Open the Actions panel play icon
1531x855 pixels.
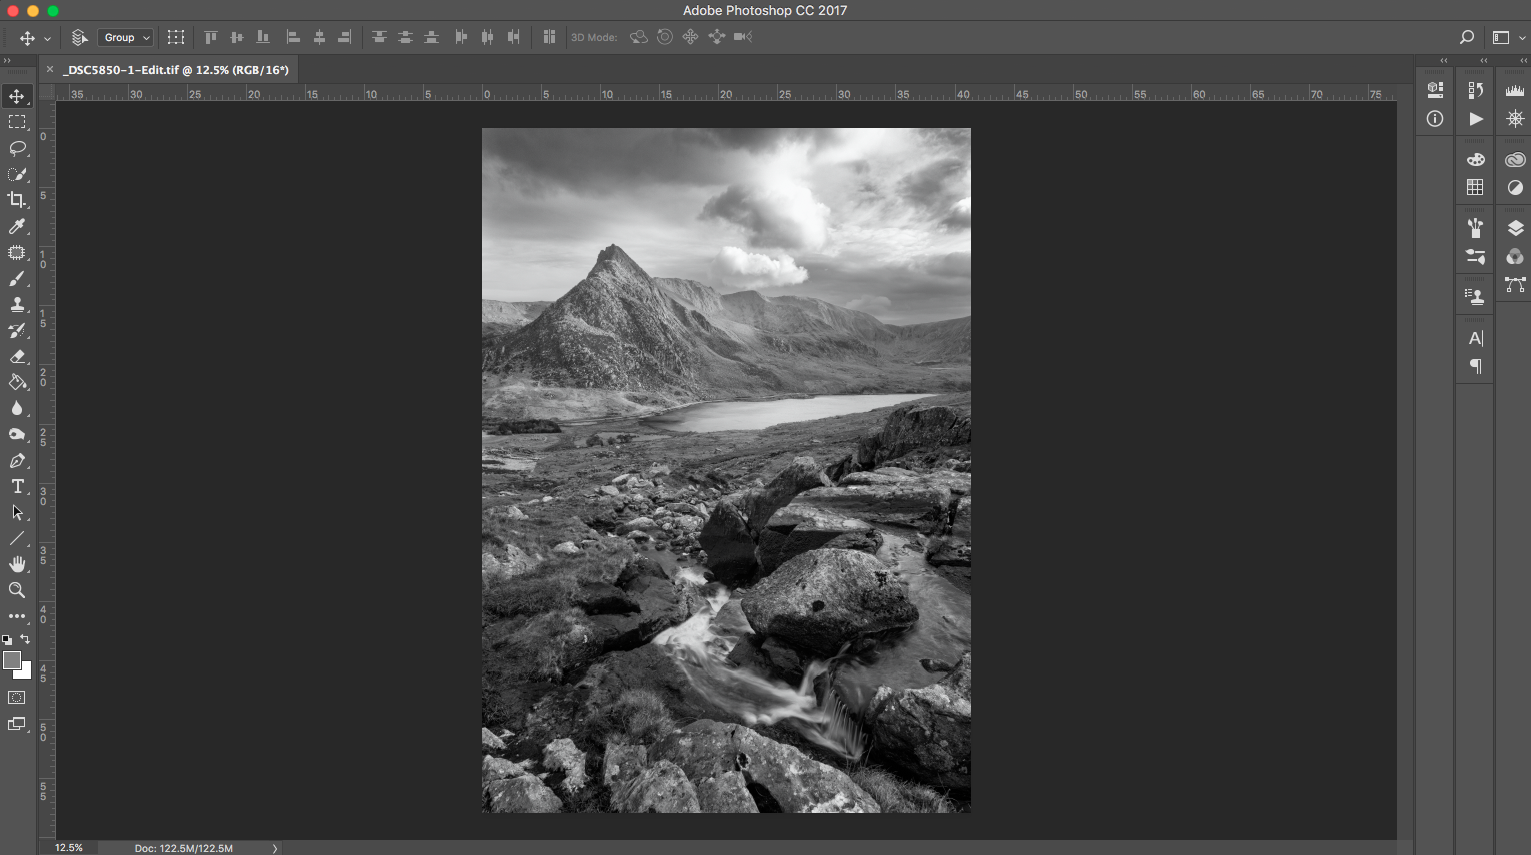click(1476, 119)
